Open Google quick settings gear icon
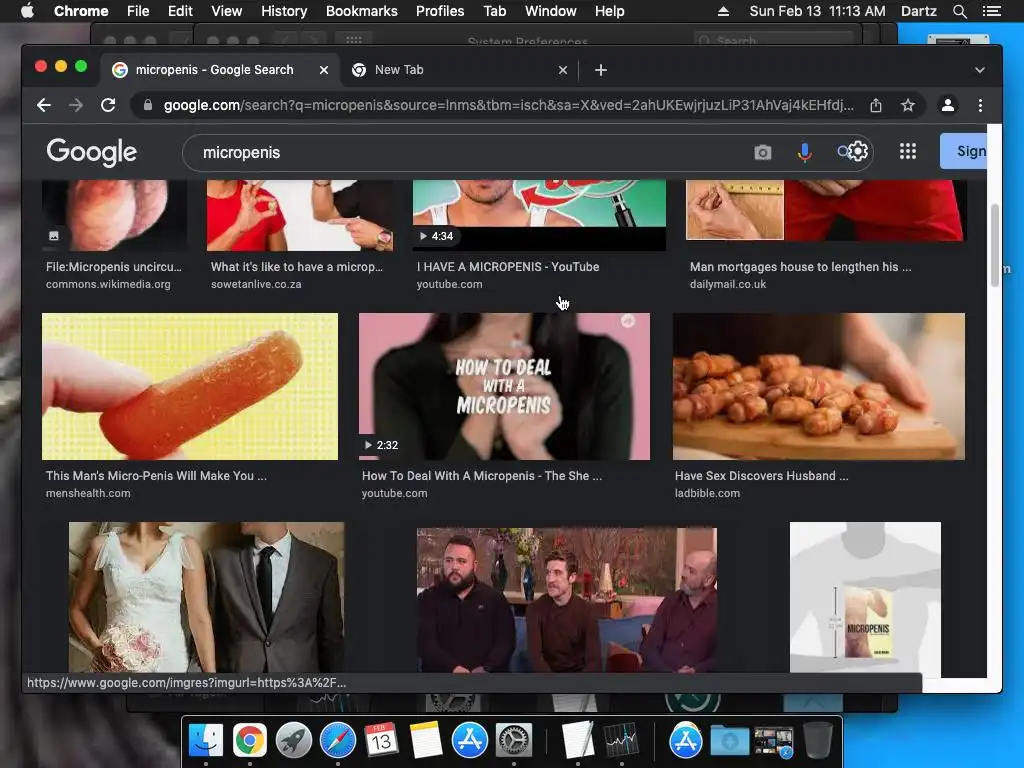Viewport: 1024px width, 768px height. click(x=857, y=152)
